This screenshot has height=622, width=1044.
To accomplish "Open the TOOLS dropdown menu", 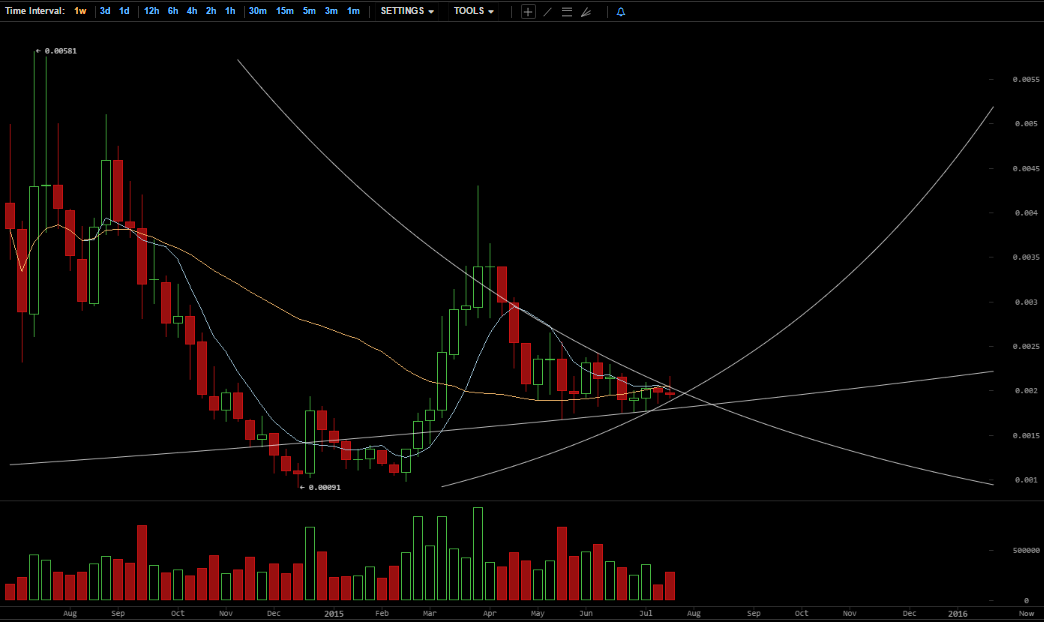I will pos(473,11).
